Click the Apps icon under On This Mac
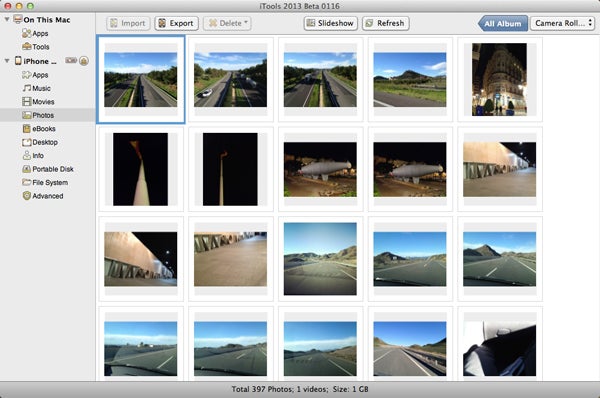The width and height of the screenshot is (600, 398). (x=26, y=34)
